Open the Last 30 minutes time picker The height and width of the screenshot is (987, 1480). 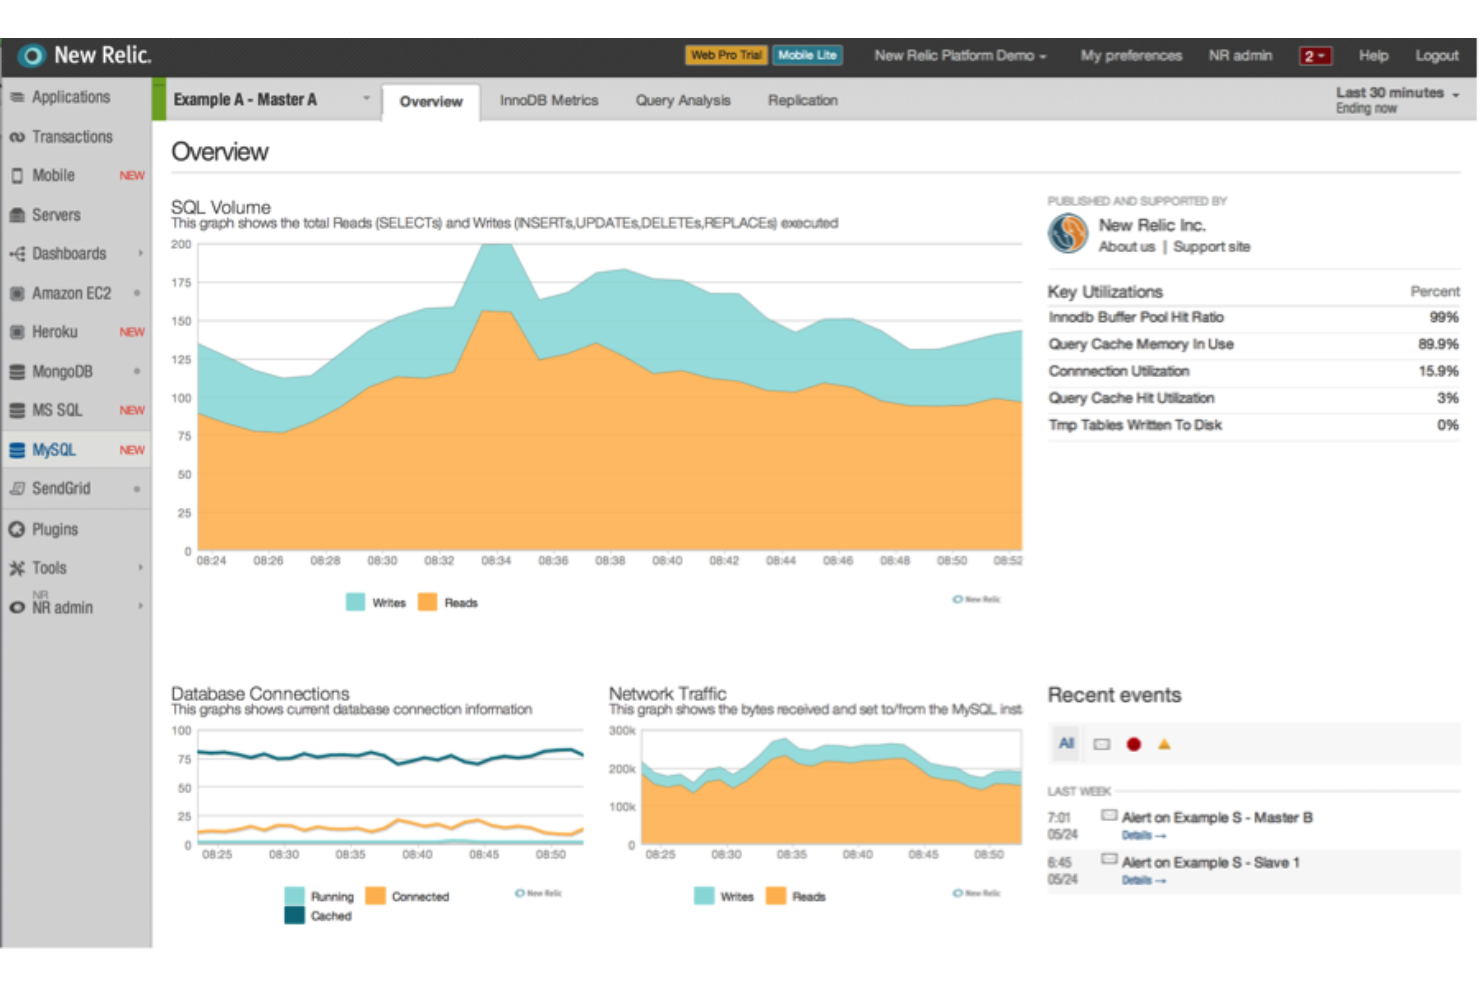click(1397, 99)
